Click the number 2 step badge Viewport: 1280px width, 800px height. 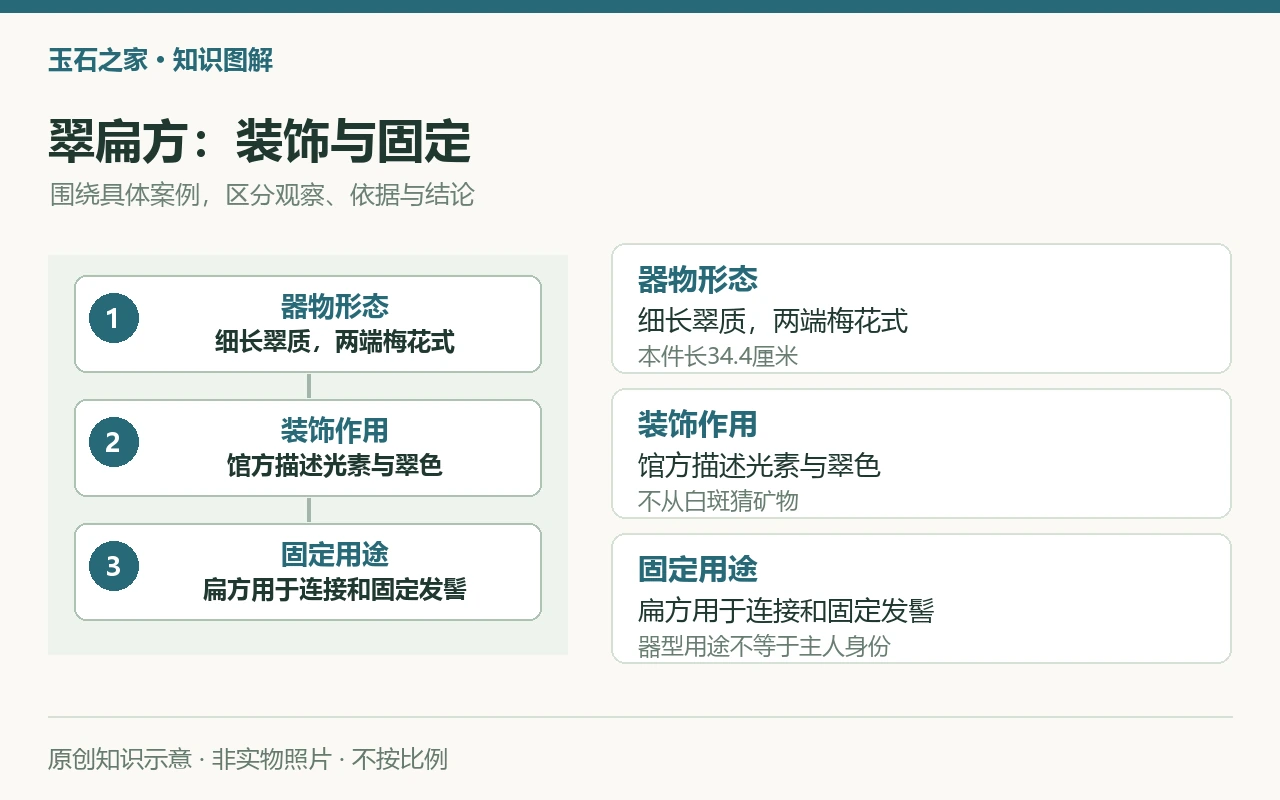pos(113,443)
